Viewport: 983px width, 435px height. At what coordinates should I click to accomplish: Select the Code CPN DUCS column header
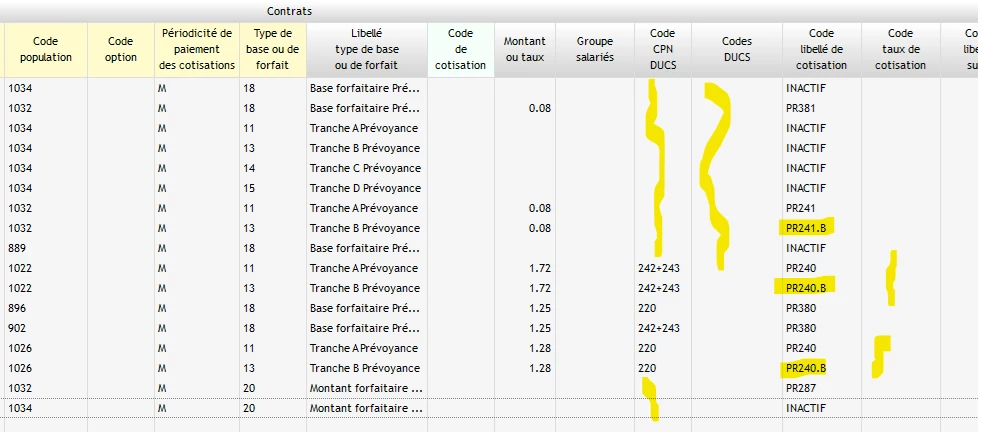(663, 50)
